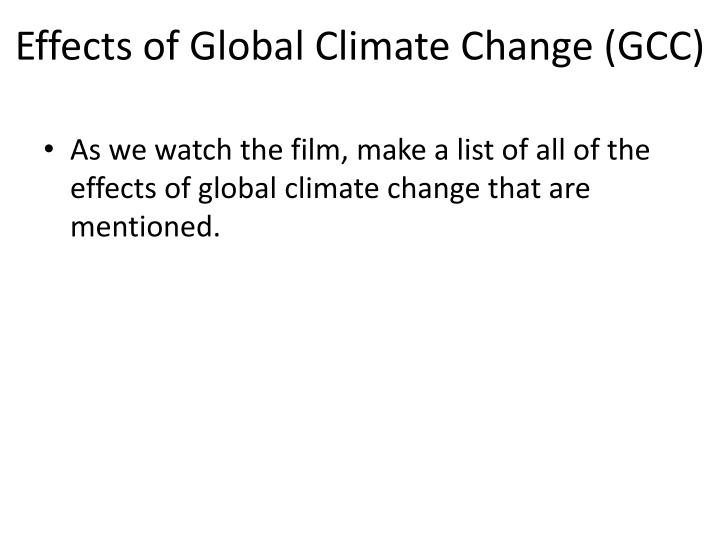Click the word 'climate' in the body text
Viewport: 720px width, 540px height.
331,189
